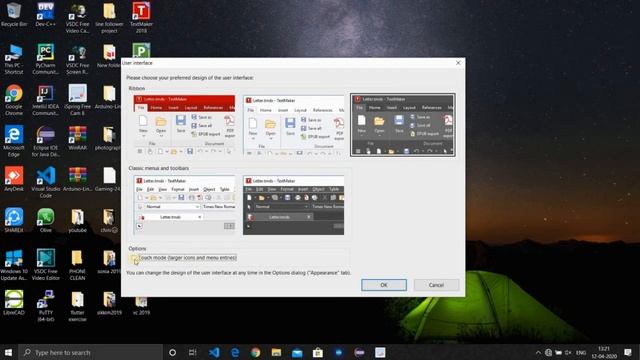Image resolution: width=640 pixels, height=360 pixels.
Task: Open the Action Center notifications icon
Action: click(628, 352)
